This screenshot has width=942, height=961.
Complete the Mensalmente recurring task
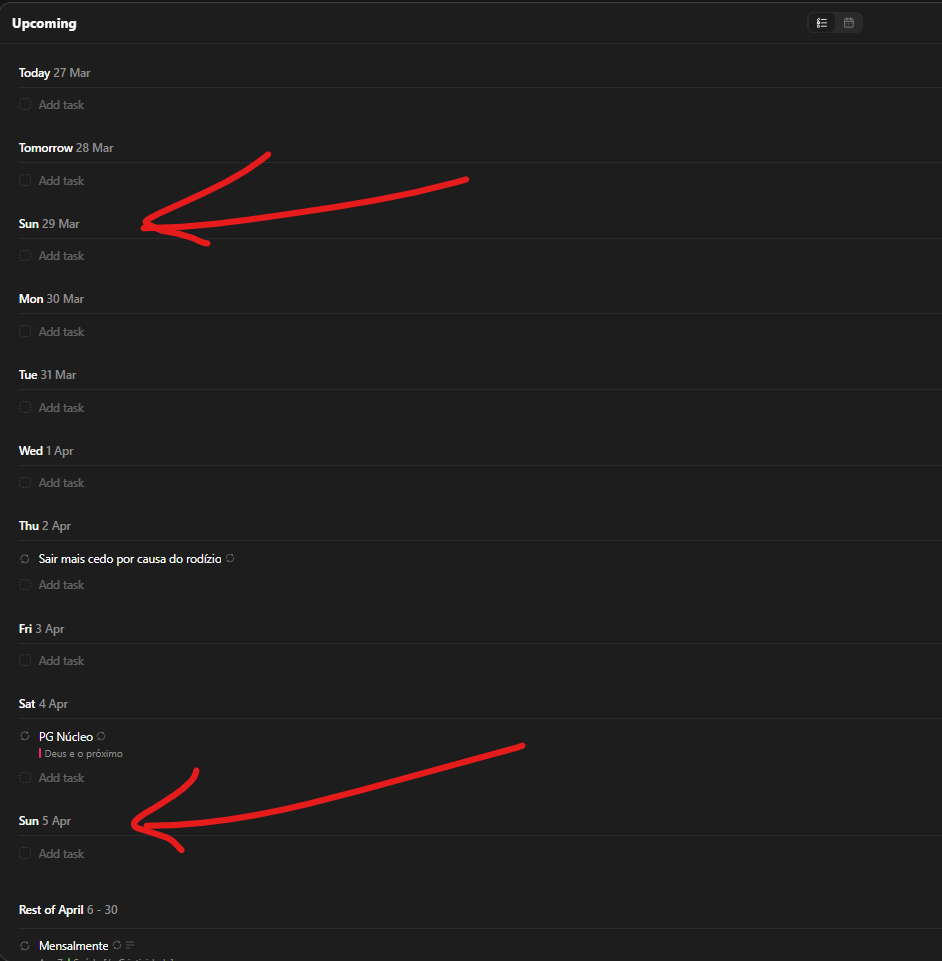25,946
